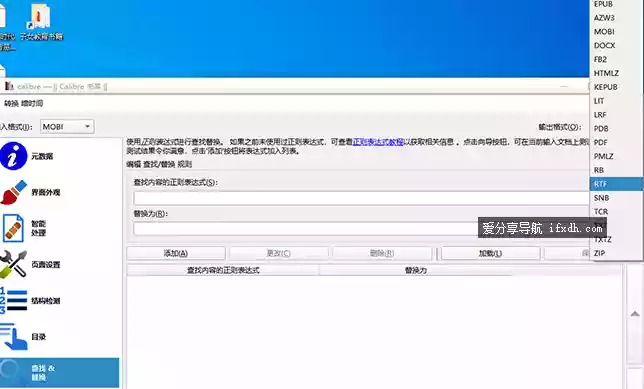Choose DOCX from the output format list
This screenshot has width=644, height=389.
tap(616, 46)
